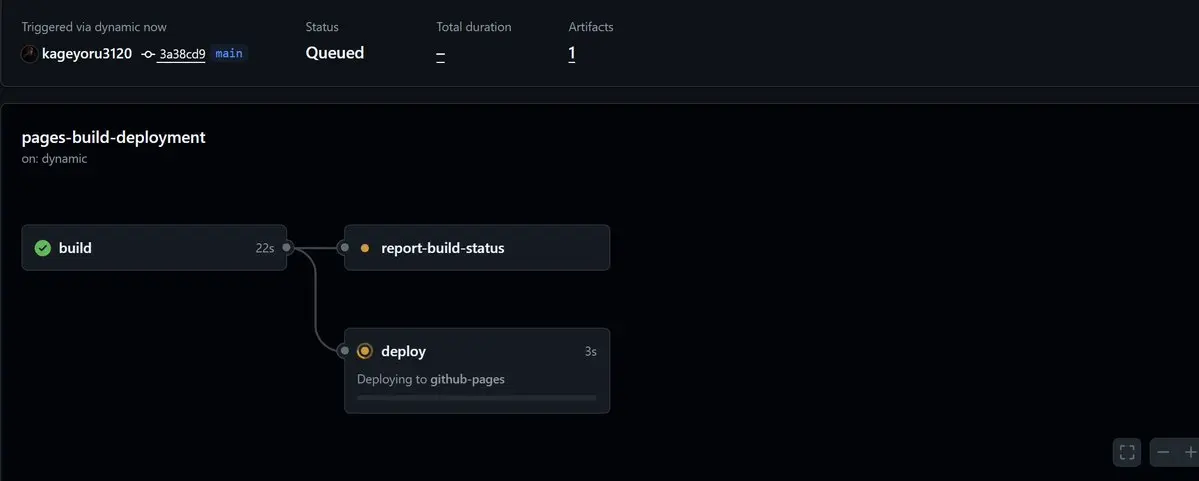Click the deploy progress bar
Image resolution: width=1199 pixels, height=481 pixels.
pos(476,398)
